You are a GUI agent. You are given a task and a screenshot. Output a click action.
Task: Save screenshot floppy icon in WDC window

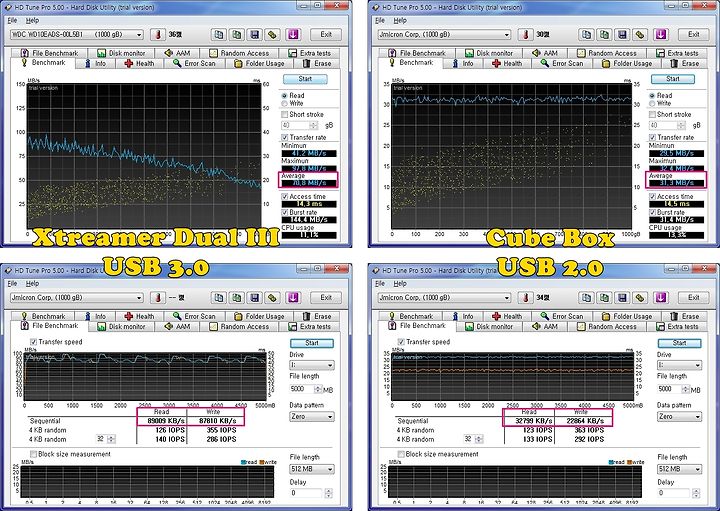pos(254,35)
